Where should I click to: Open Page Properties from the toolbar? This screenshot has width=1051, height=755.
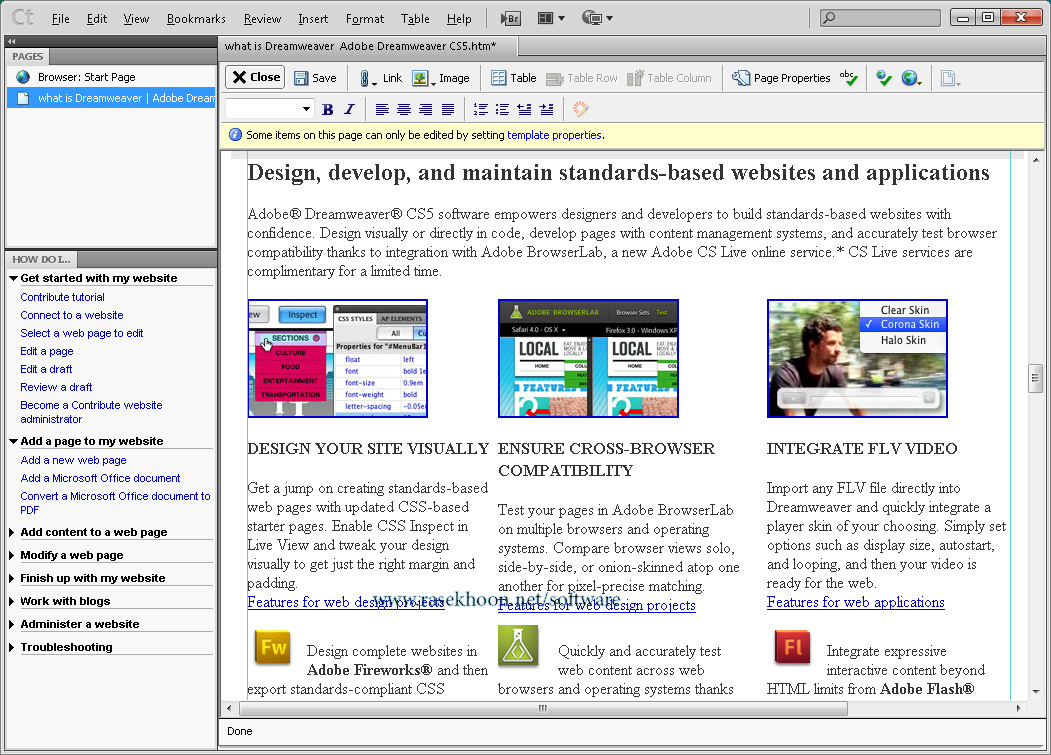pos(781,78)
